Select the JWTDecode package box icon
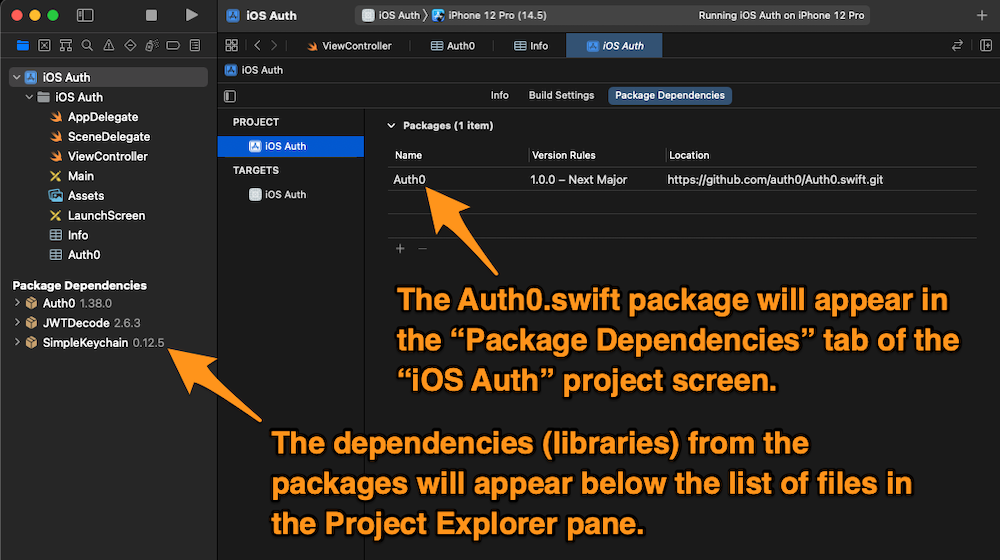This screenshot has height=560, width=1000. [31, 323]
